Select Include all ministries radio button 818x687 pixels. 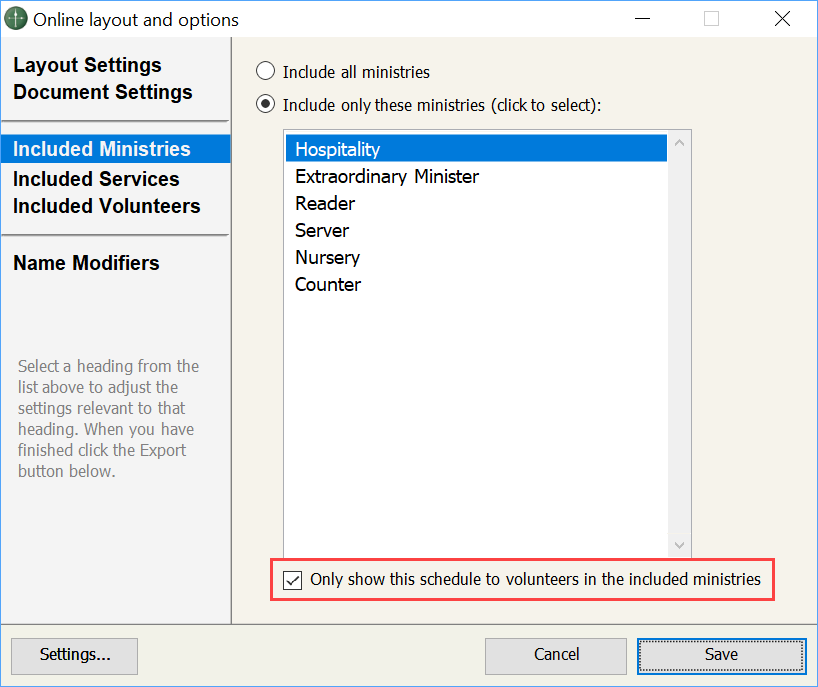tap(266, 72)
